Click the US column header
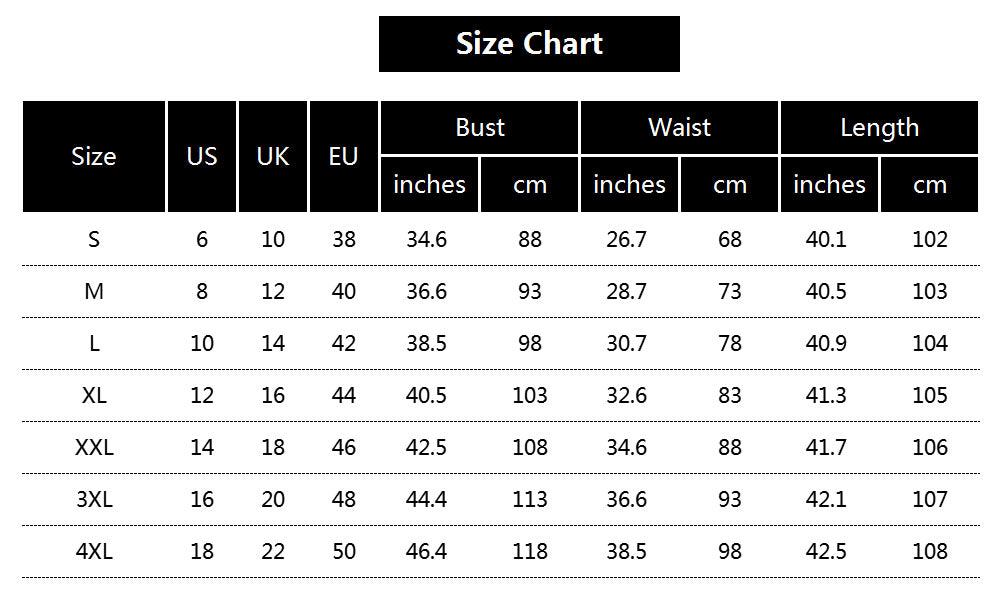The image size is (1001, 592). (x=202, y=157)
